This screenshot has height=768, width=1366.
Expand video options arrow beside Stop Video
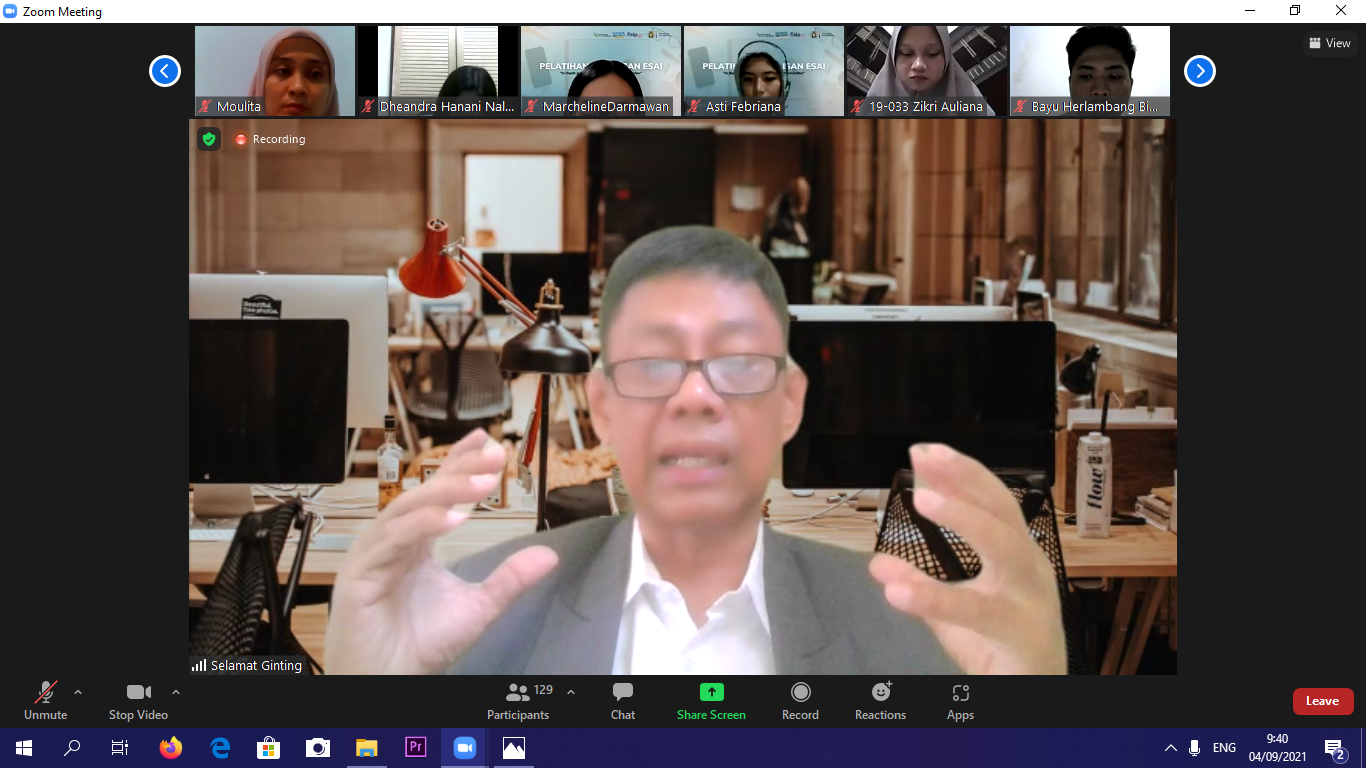[176, 692]
